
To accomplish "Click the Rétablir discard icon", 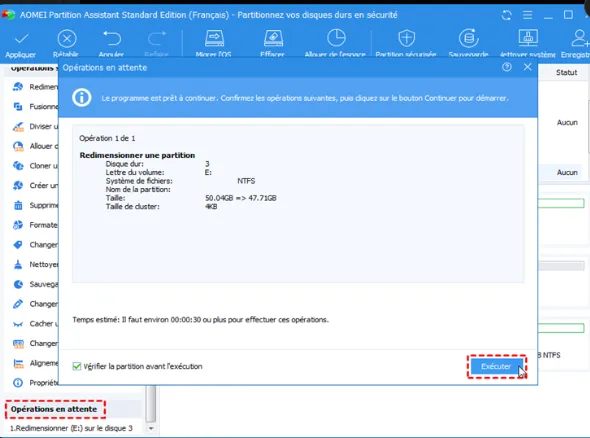I will click(67, 39).
